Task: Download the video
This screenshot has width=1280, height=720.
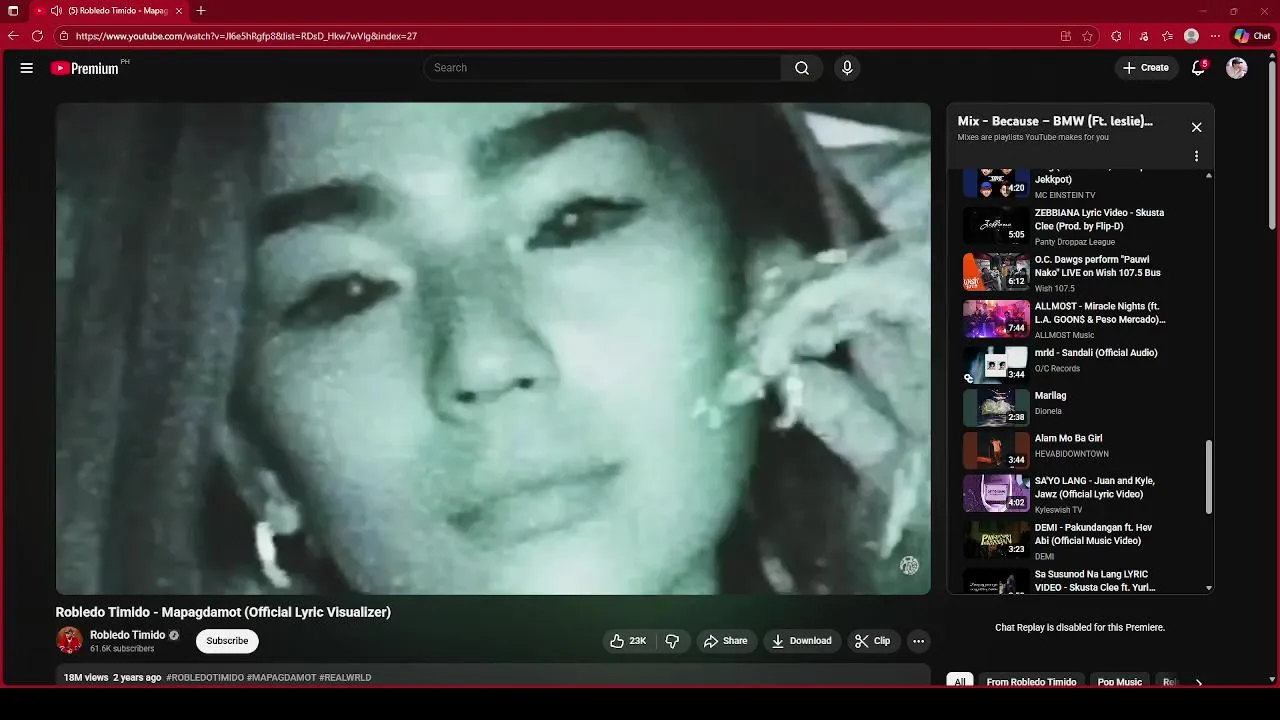Action: click(x=802, y=641)
